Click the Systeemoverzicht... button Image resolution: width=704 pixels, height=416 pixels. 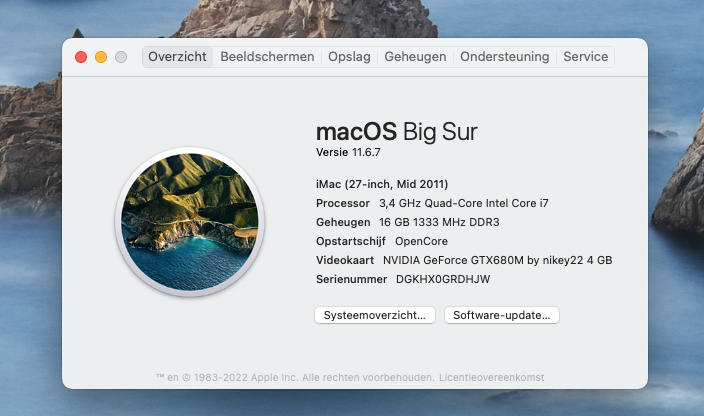point(375,315)
